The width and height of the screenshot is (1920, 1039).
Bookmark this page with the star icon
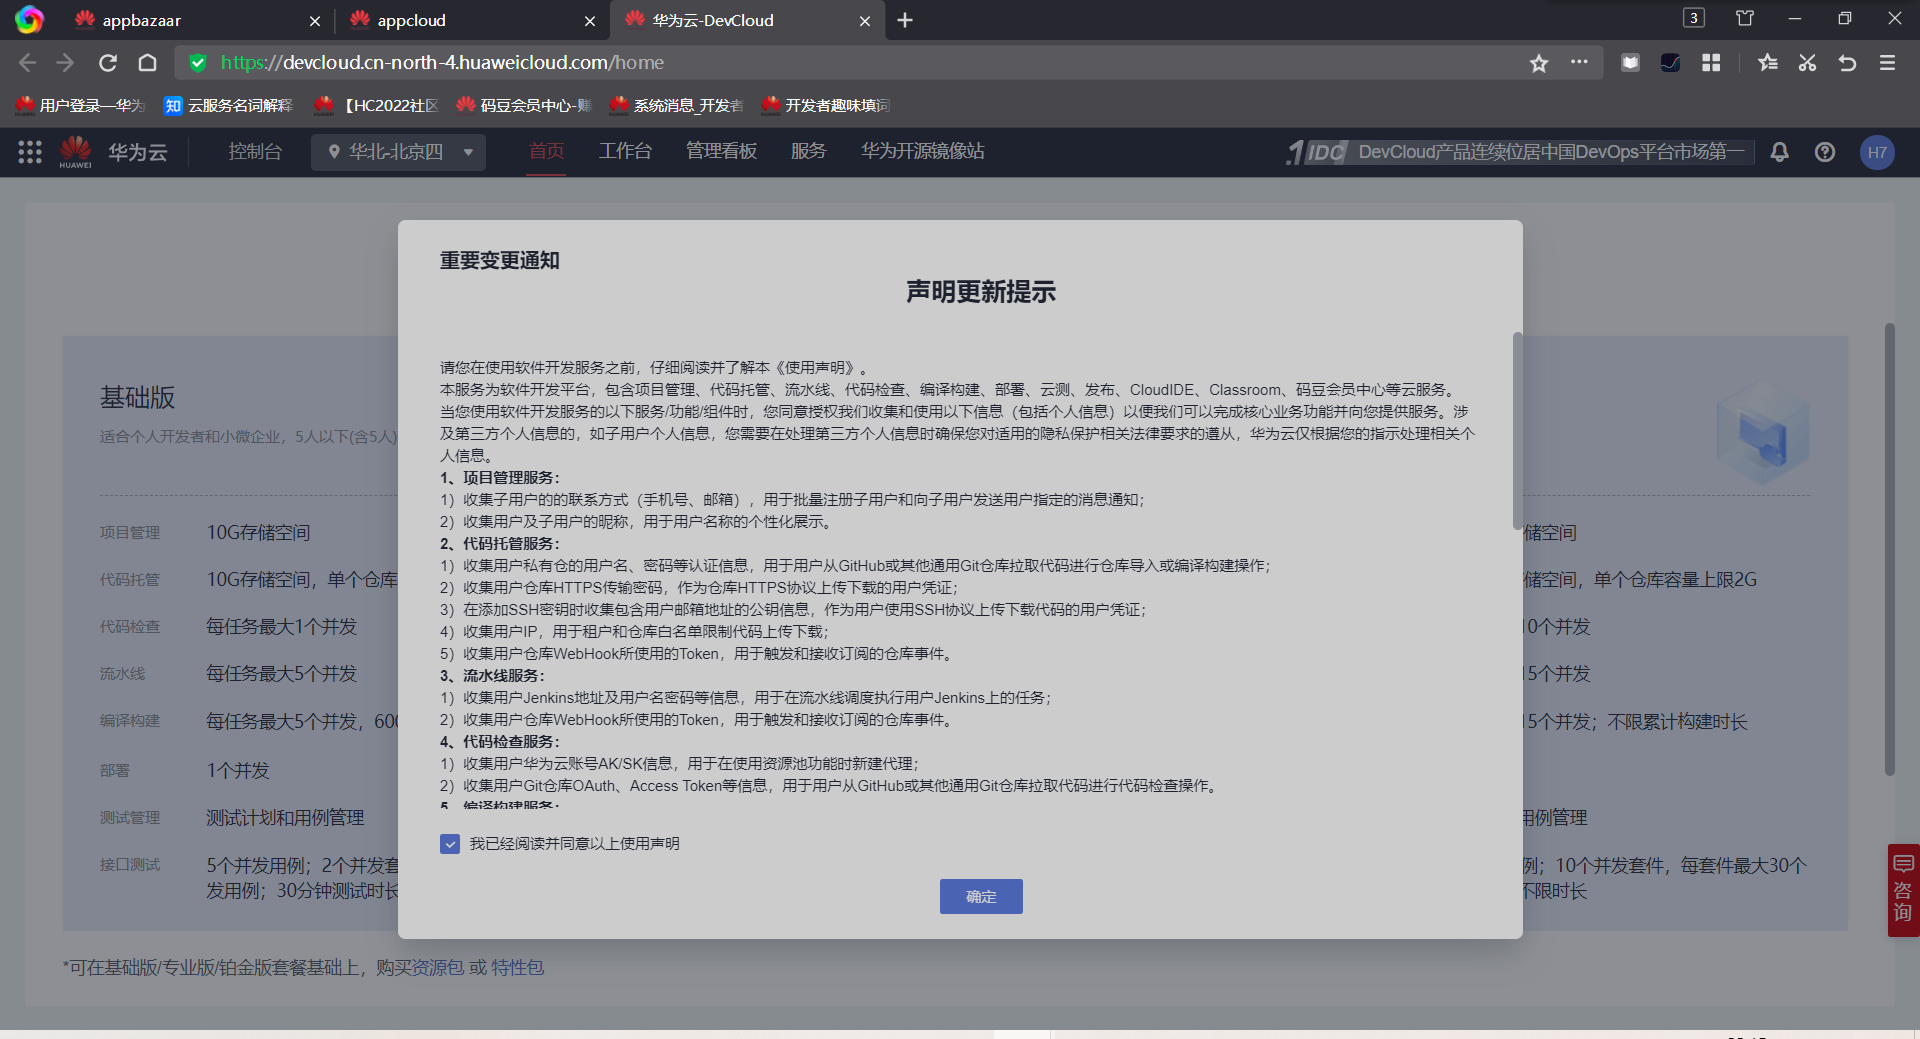pyautogui.click(x=1539, y=63)
